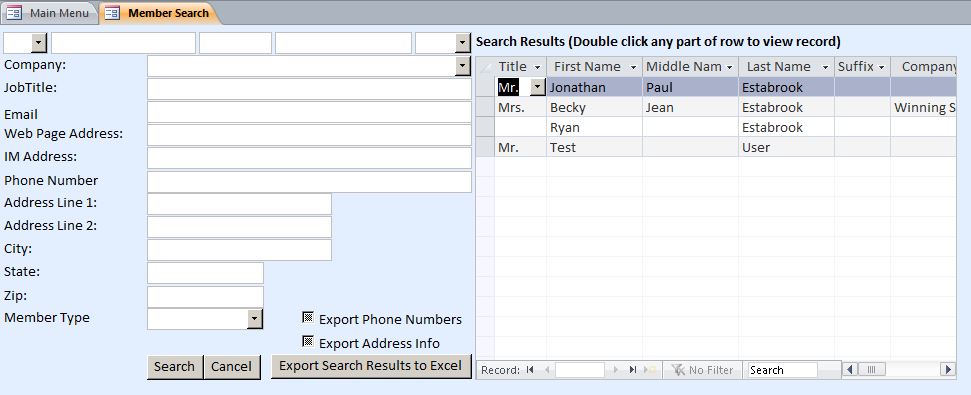Click the Address Line 2 field
The width and height of the screenshot is (971, 395).
click(239, 227)
